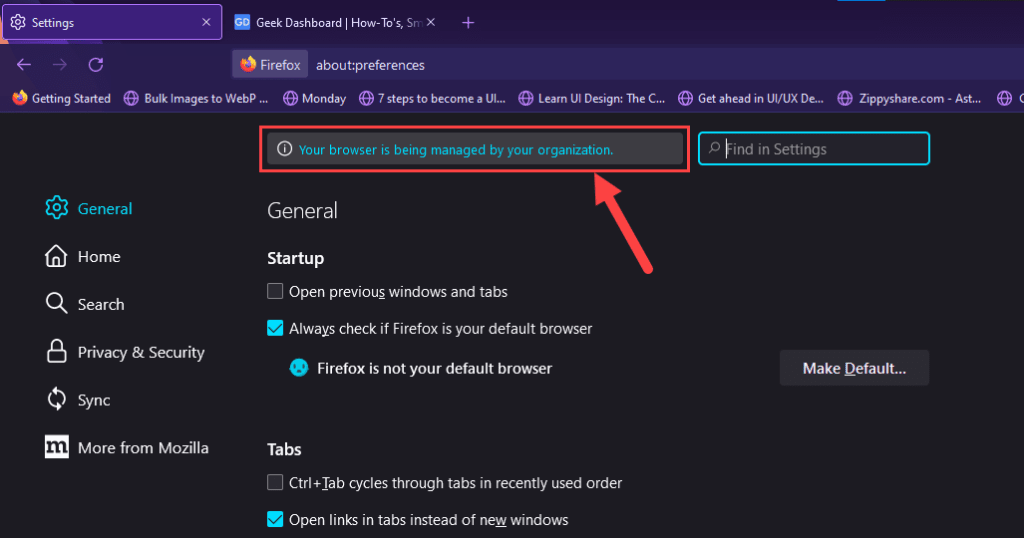Reload the page with refresh icon

pyautogui.click(x=96, y=65)
